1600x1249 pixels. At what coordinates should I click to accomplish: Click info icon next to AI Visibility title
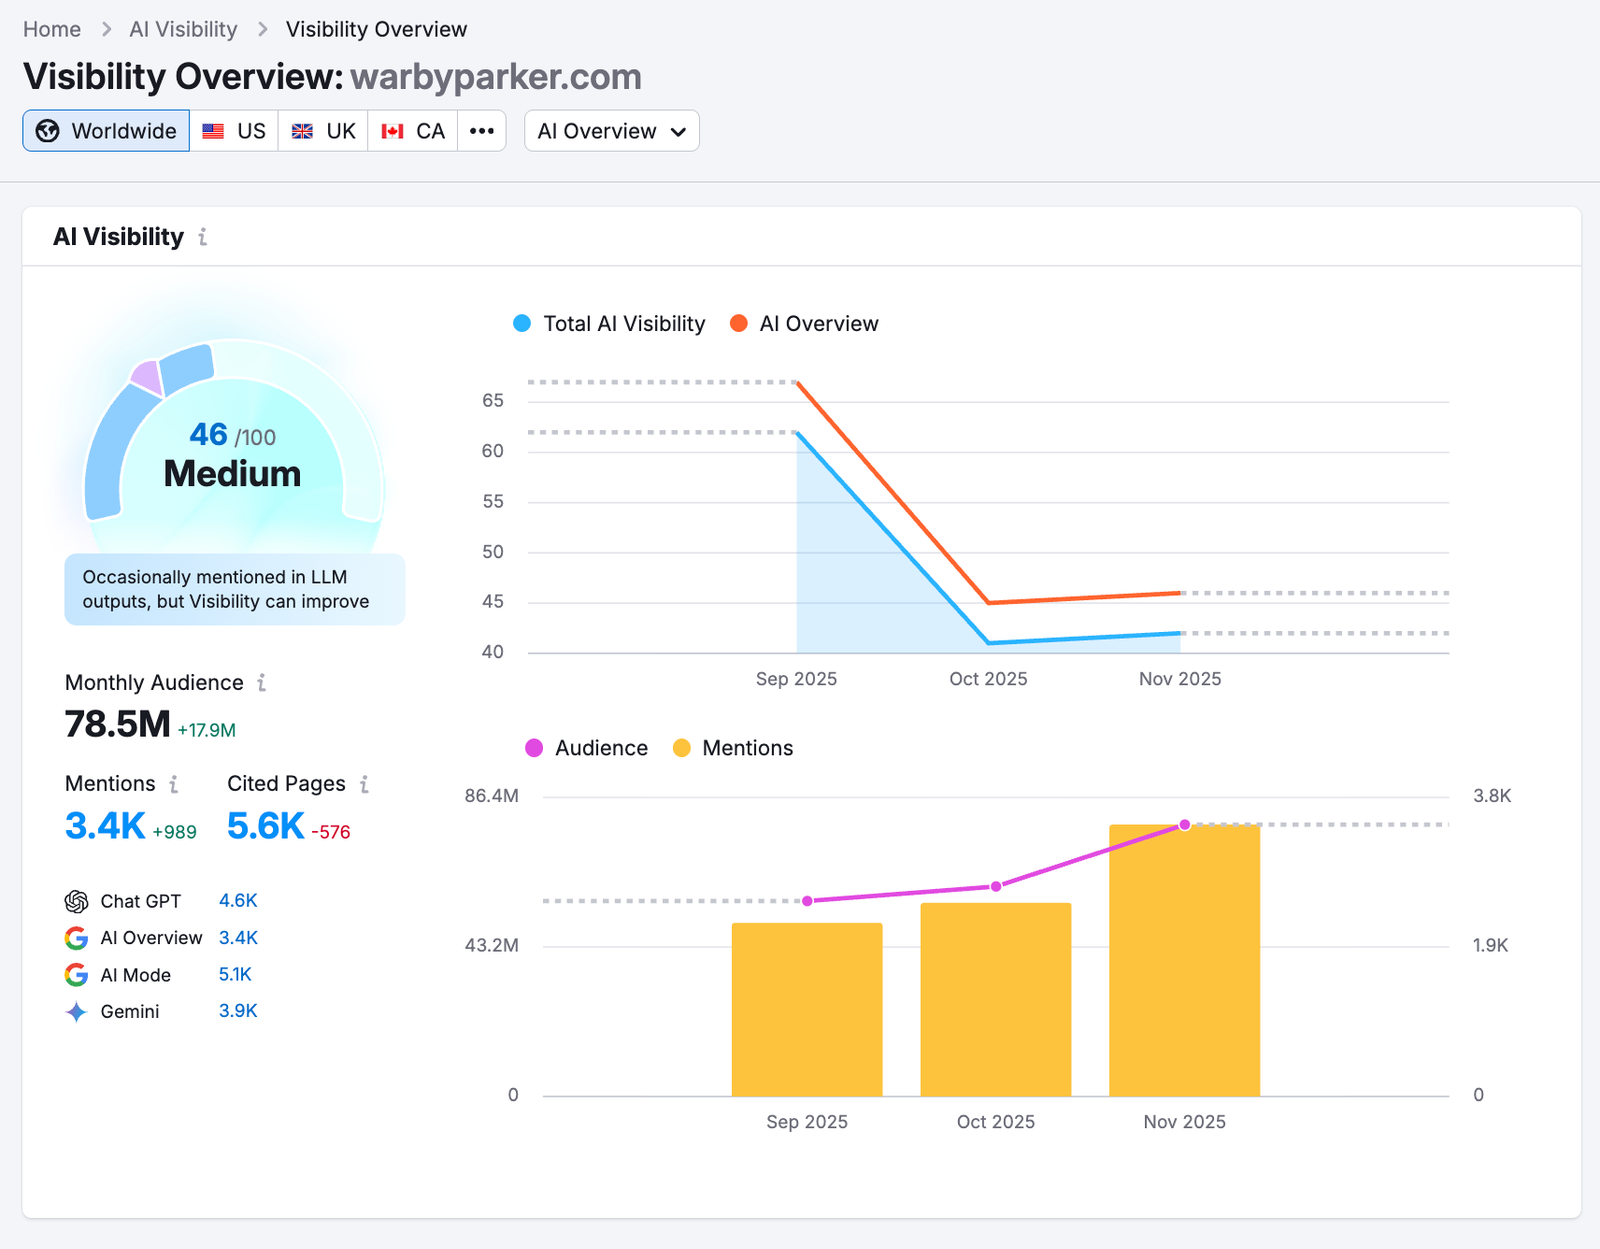click(203, 237)
